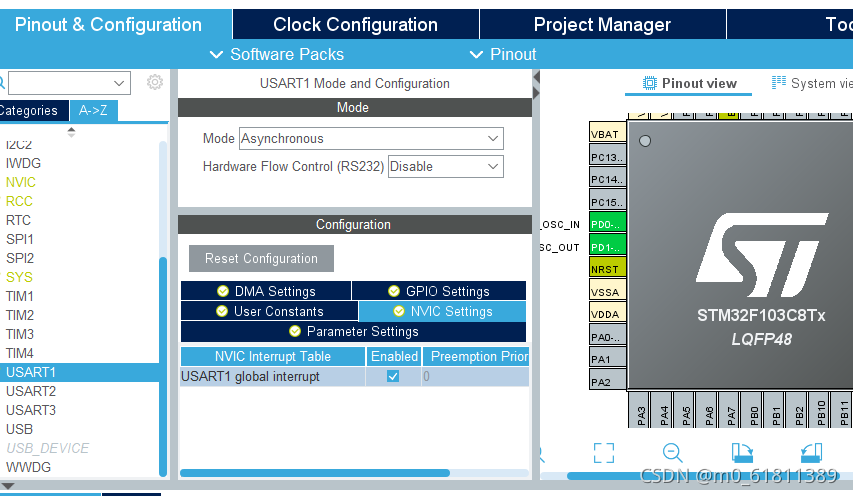Click the USART1 global interrupt row label
The width and height of the screenshot is (853, 496).
point(250,376)
